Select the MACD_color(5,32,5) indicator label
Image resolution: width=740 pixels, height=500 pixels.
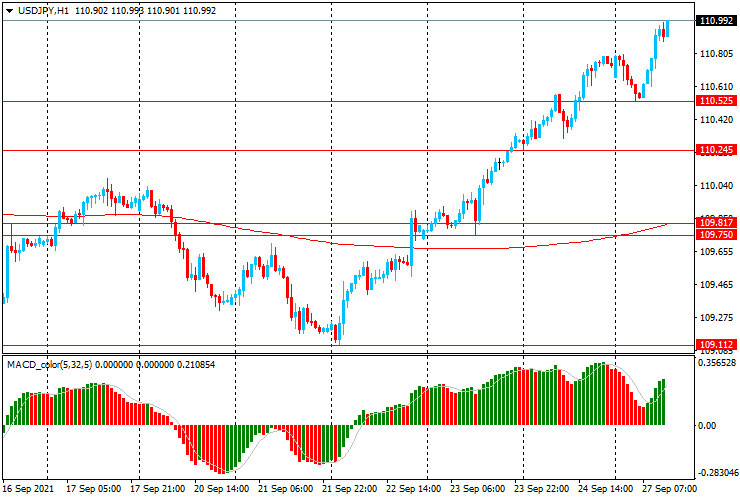tap(50, 364)
